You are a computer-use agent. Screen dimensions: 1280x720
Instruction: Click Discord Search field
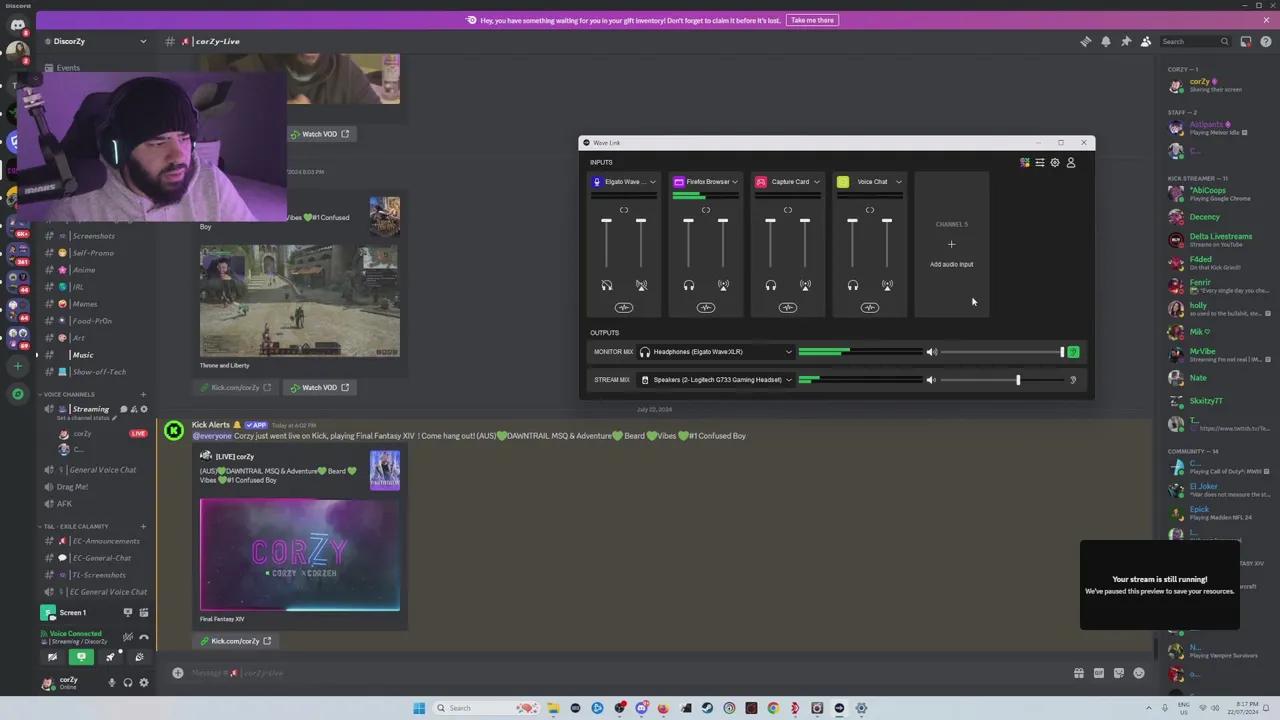(1195, 41)
